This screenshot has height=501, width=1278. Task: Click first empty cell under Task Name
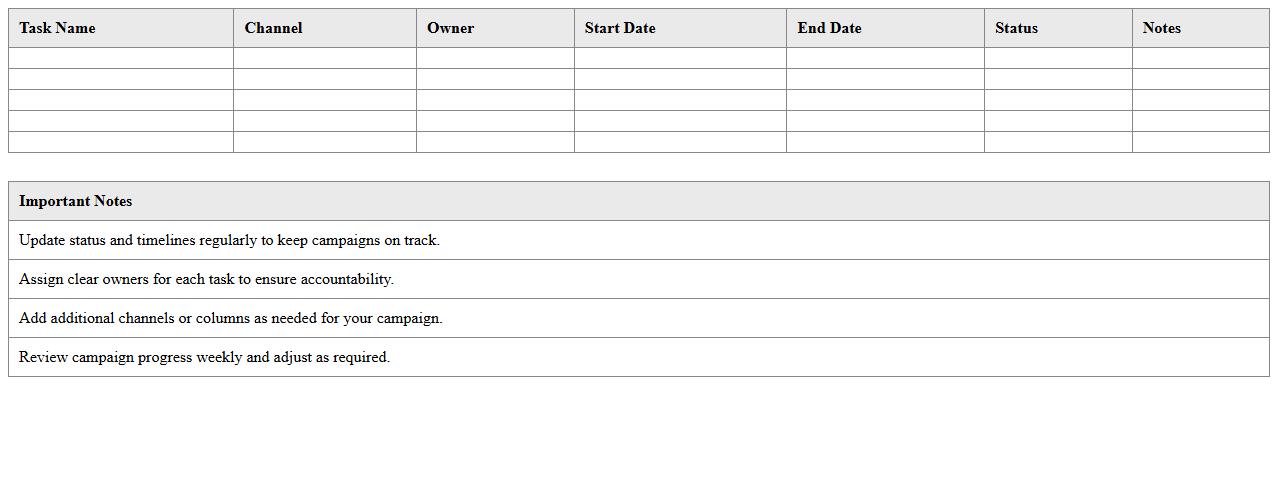pos(121,58)
